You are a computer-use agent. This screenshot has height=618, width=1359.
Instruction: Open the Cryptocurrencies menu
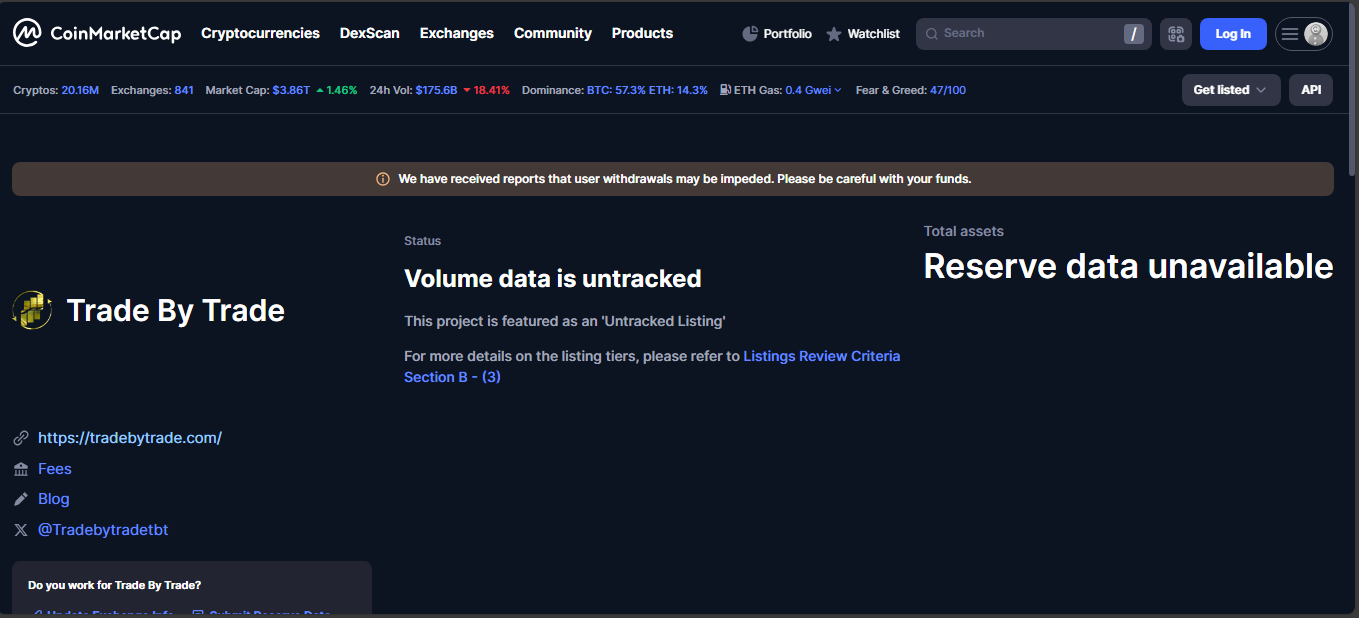tap(260, 33)
